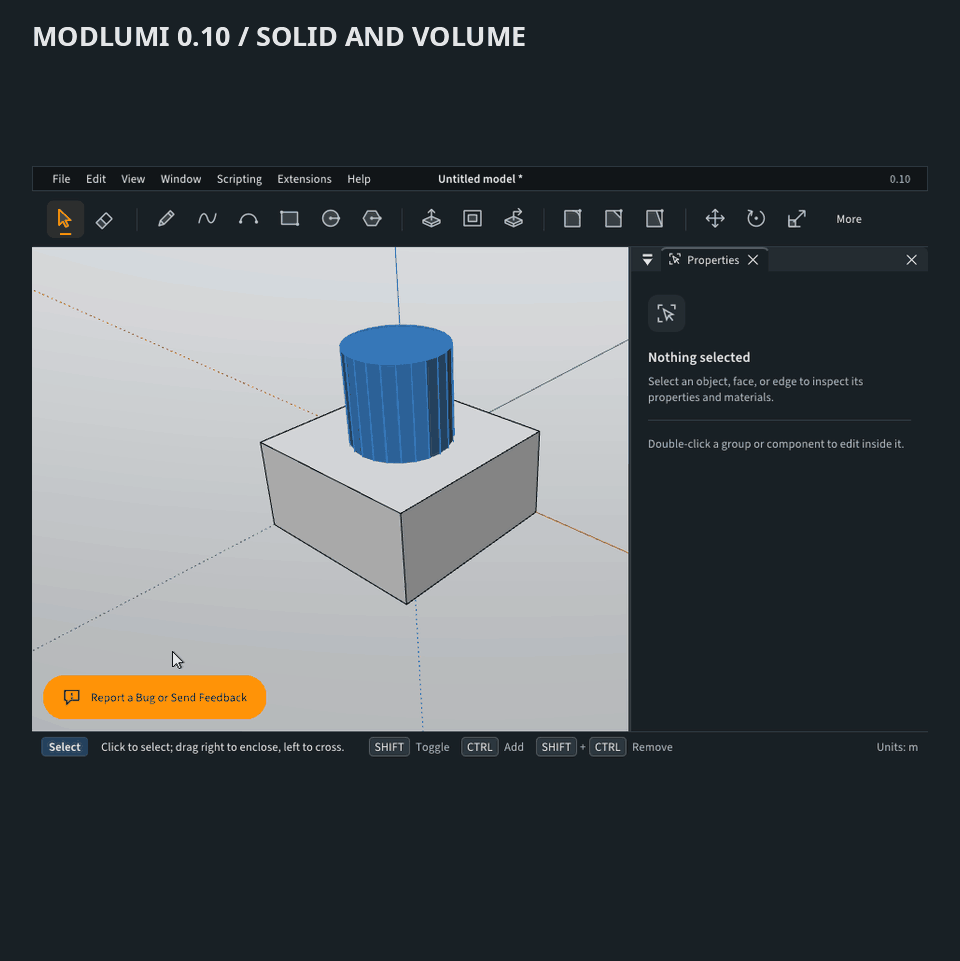Activate the Move tool
The width and height of the screenshot is (960, 961).
[x=715, y=219]
